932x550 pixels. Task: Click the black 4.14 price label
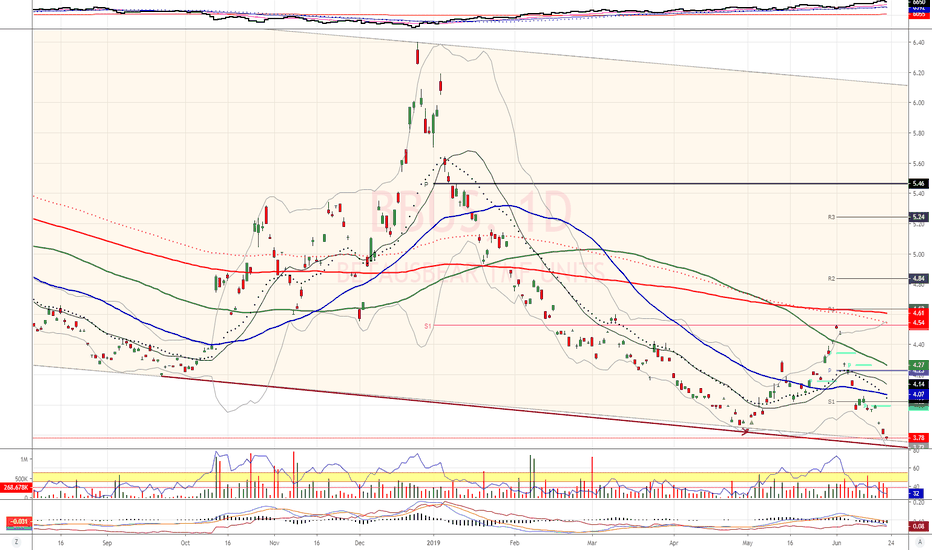918,385
